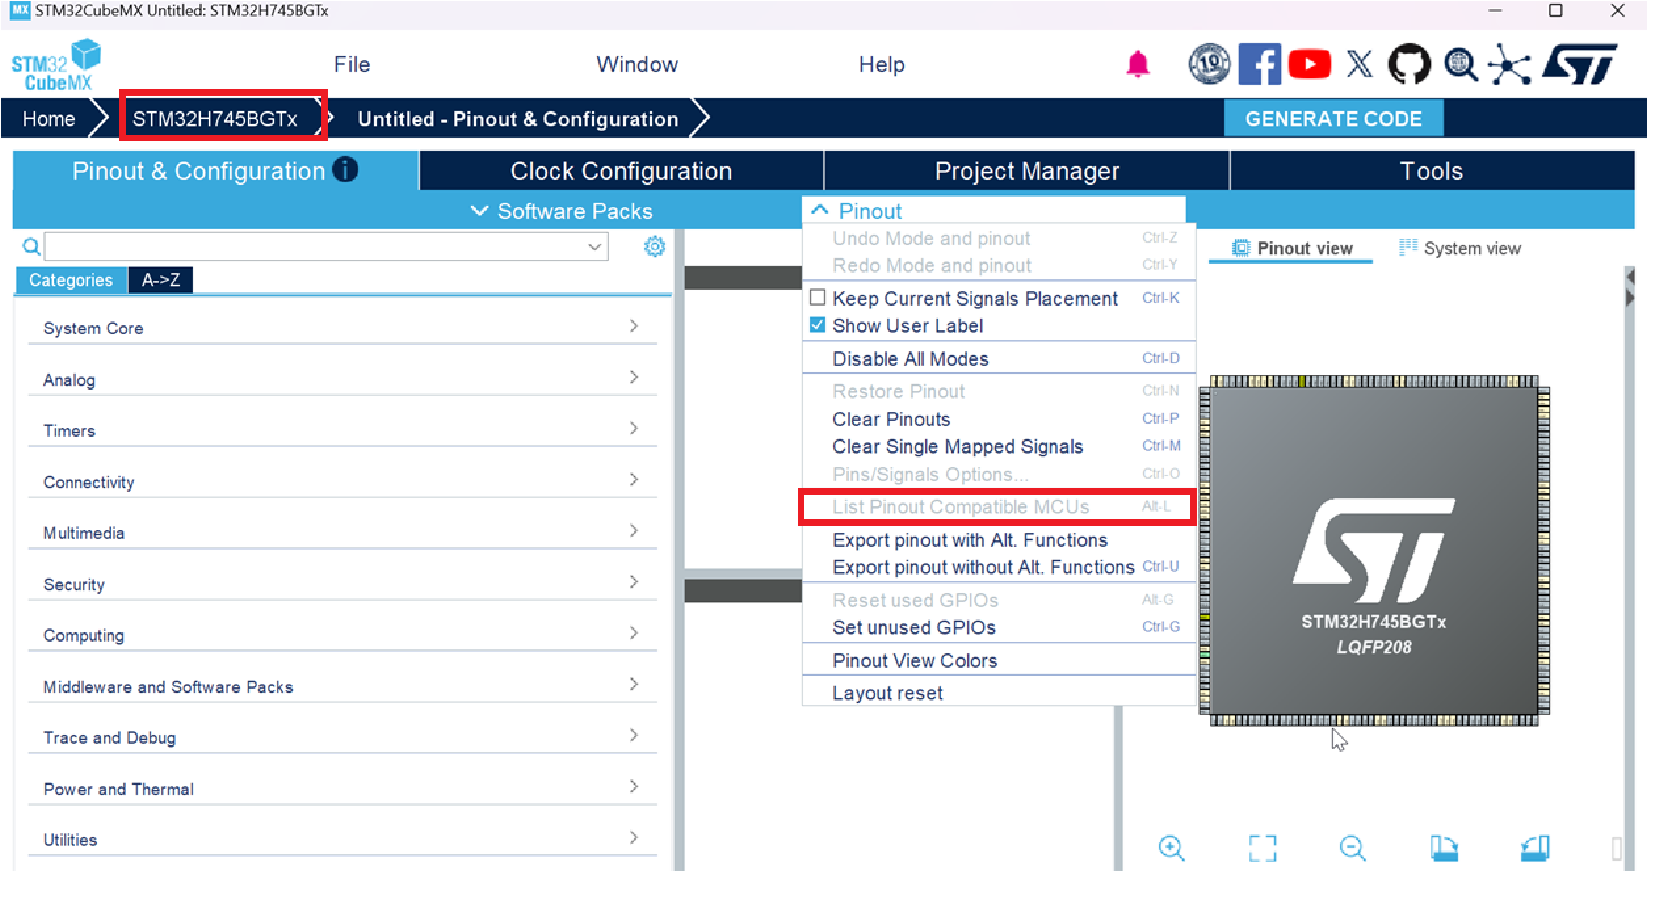Expand the System Core category
Viewport: 1667px width, 905px height.
click(x=342, y=327)
